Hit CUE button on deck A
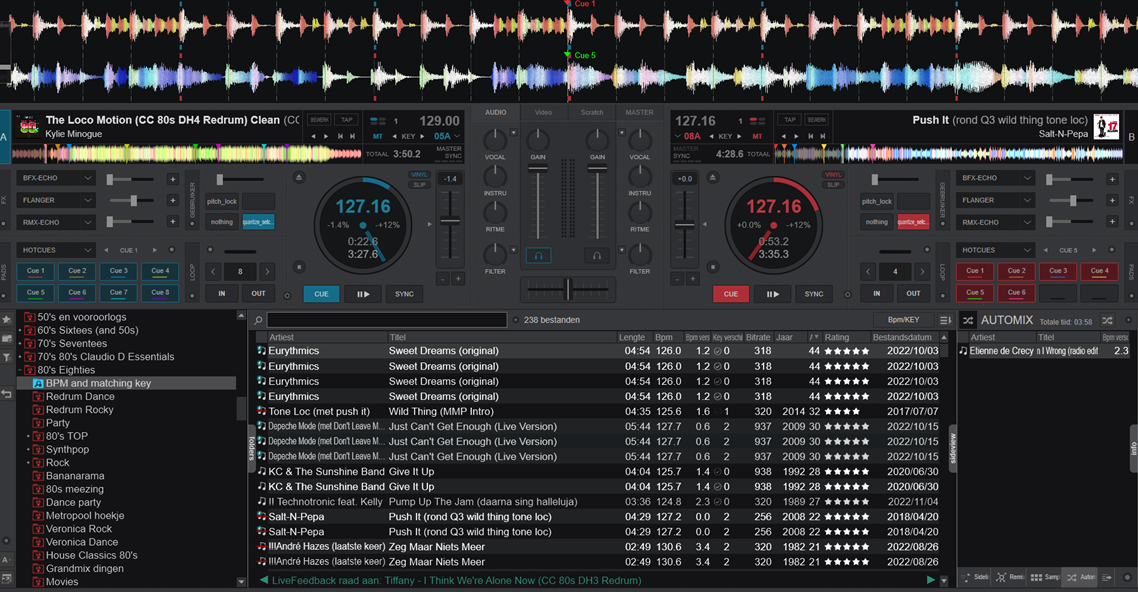The height and width of the screenshot is (592, 1138). (322, 294)
